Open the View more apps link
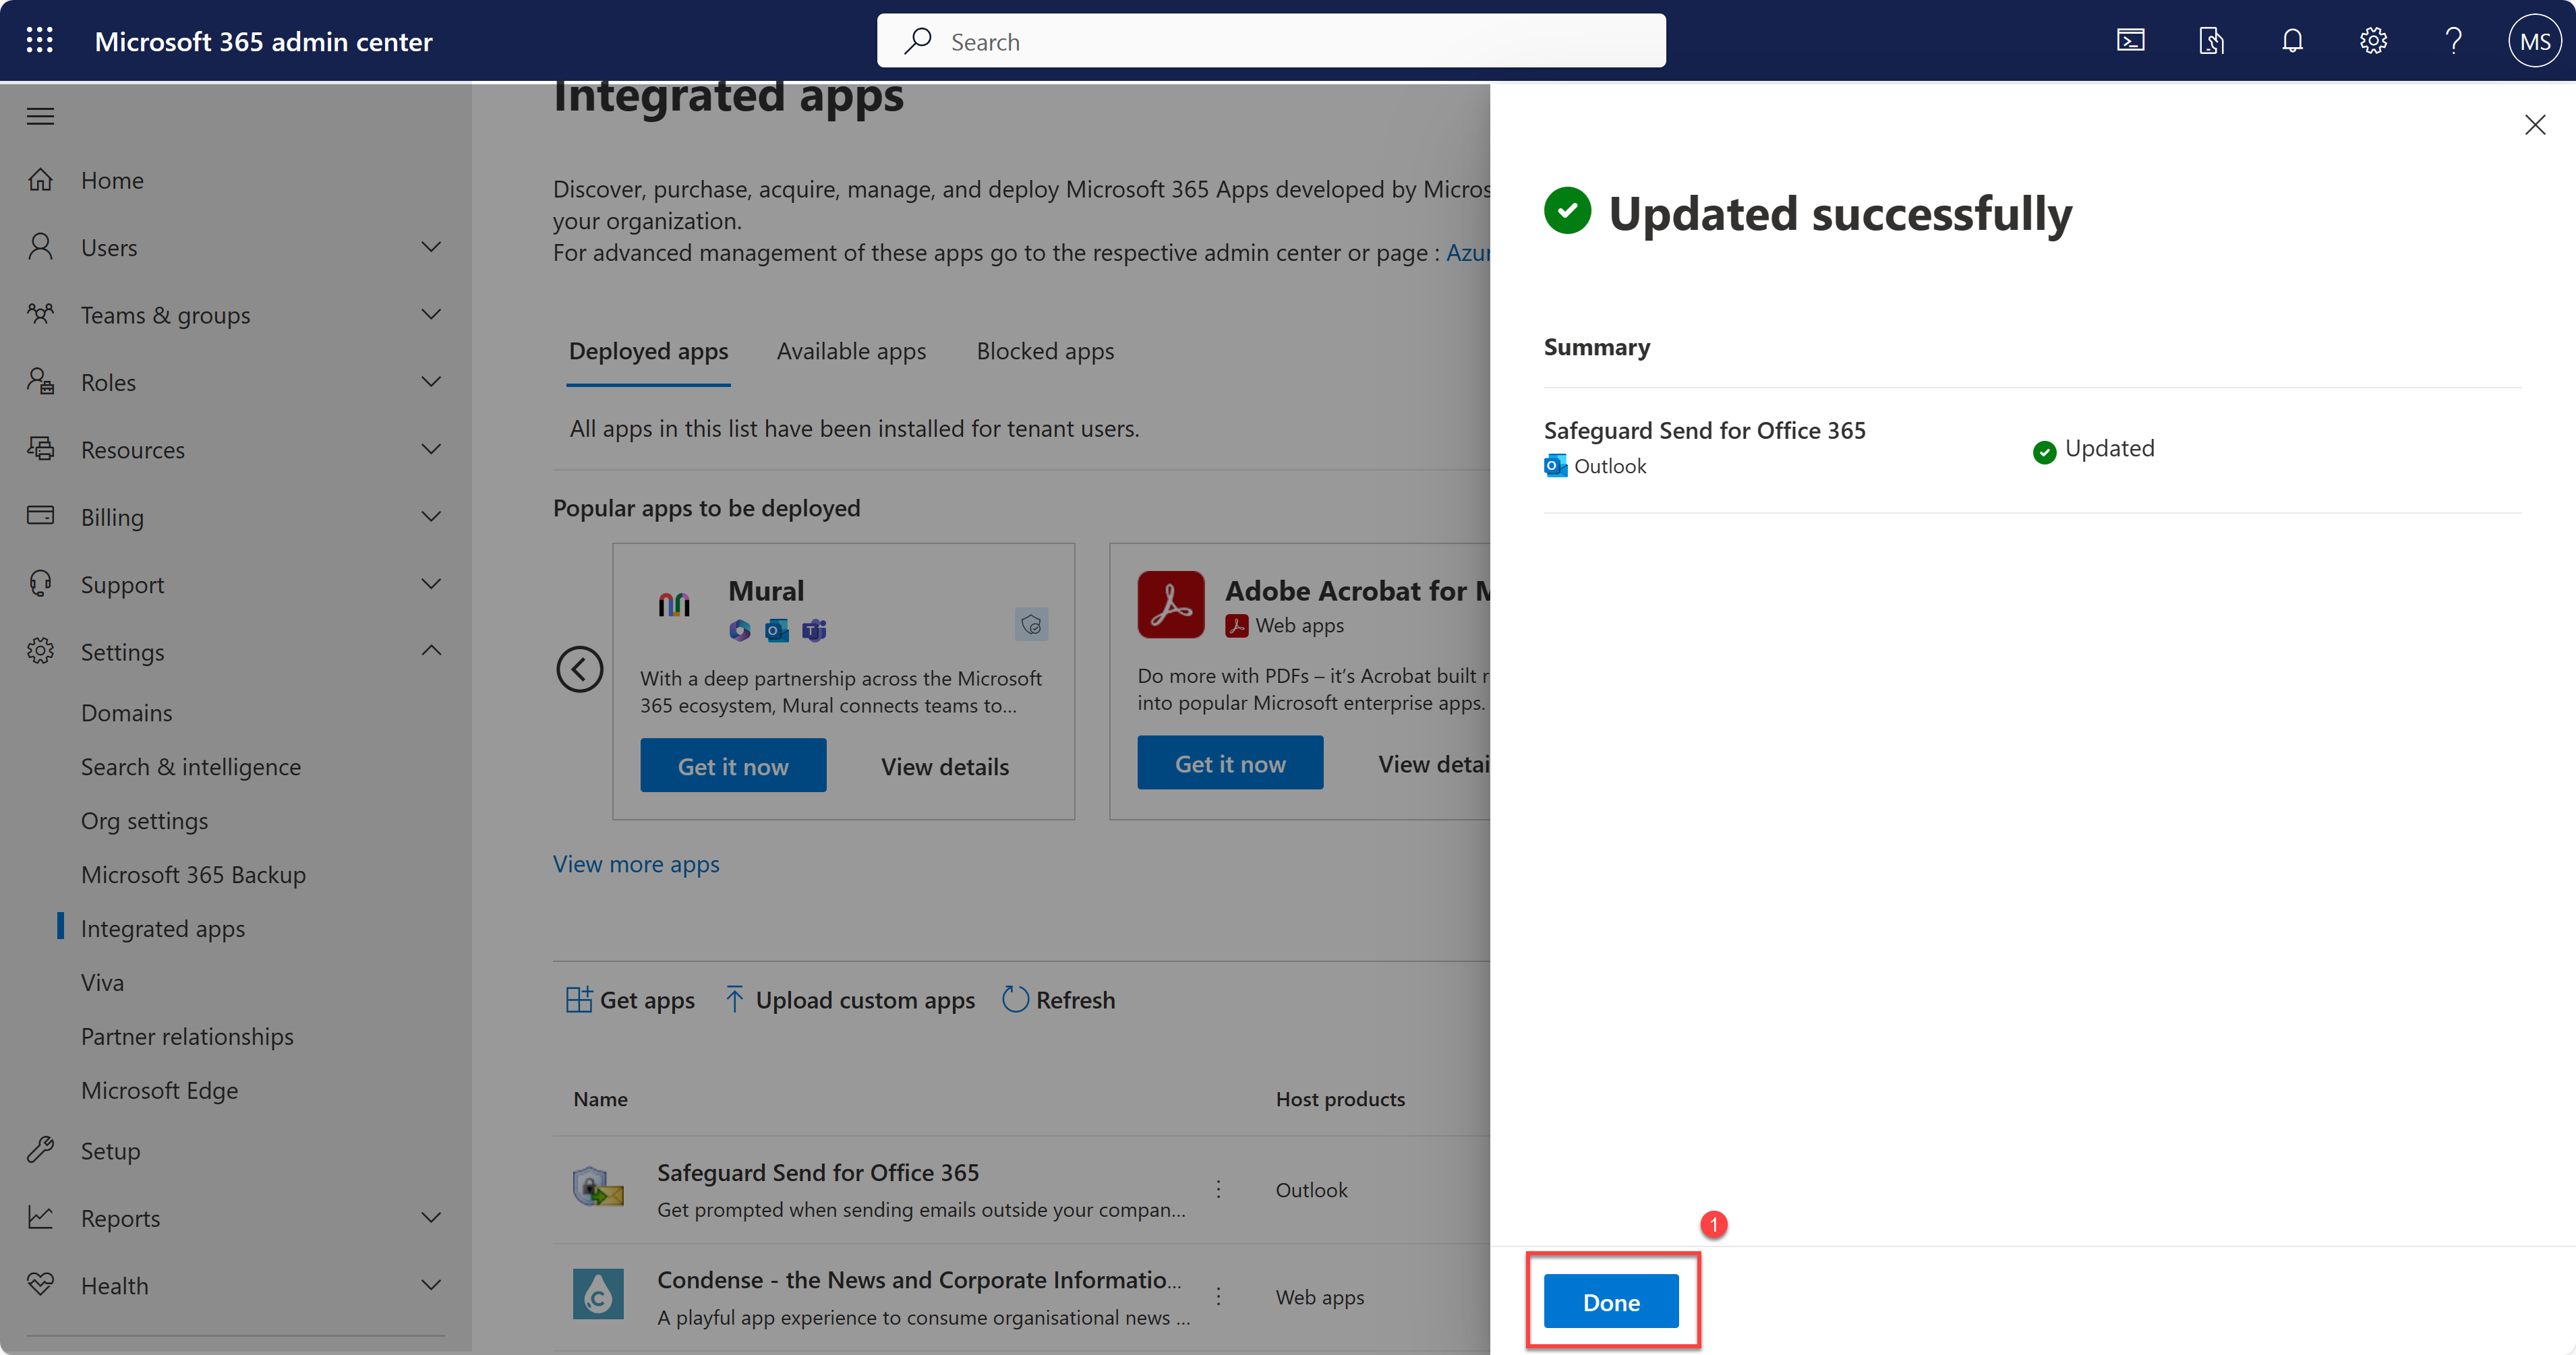The height and width of the screenshot is (1355, 2576). click(636, 864)
